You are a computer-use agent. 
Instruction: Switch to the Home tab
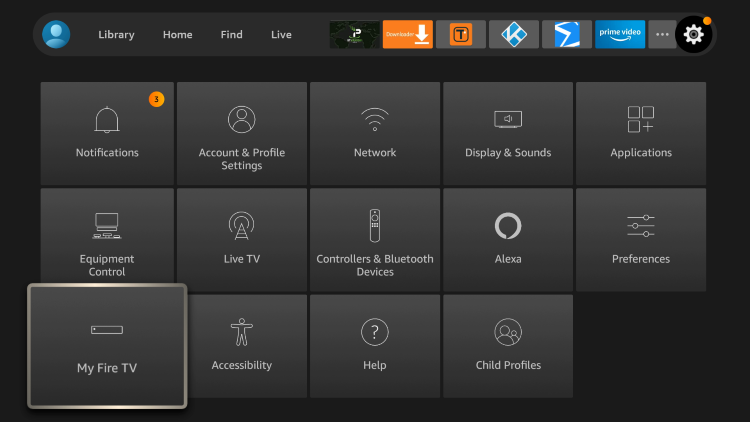(177, 35)
